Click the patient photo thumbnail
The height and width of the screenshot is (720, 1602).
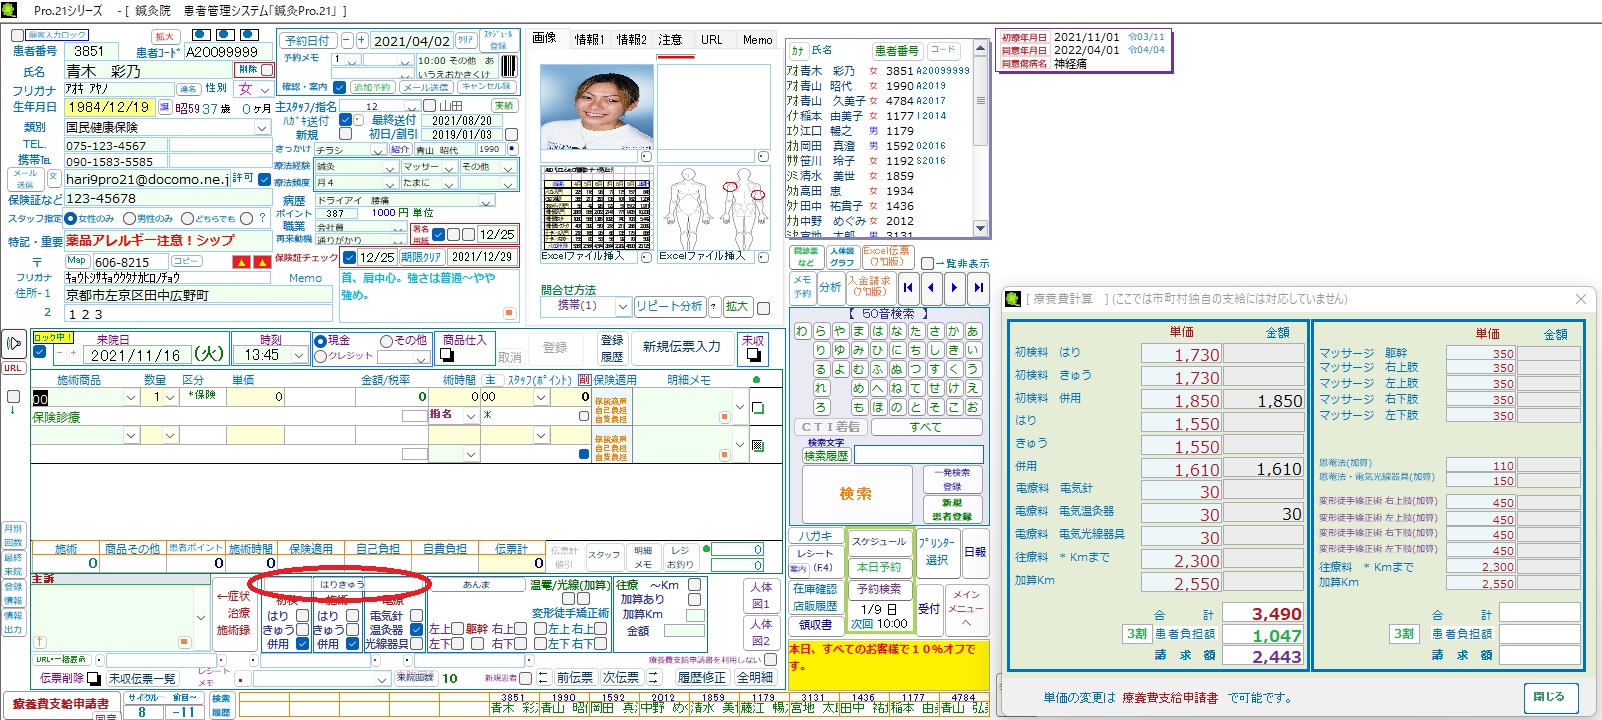[x=597, y=106]
